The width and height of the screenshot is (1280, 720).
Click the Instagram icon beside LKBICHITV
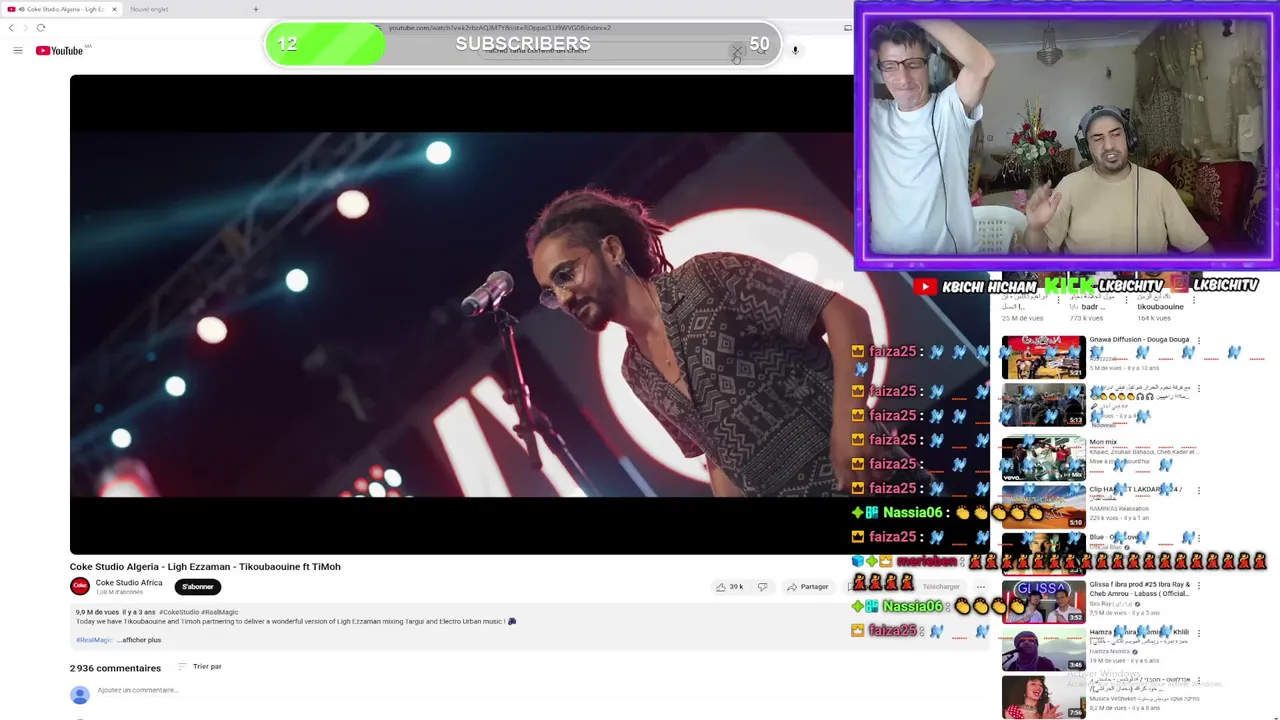(1180, 285)
